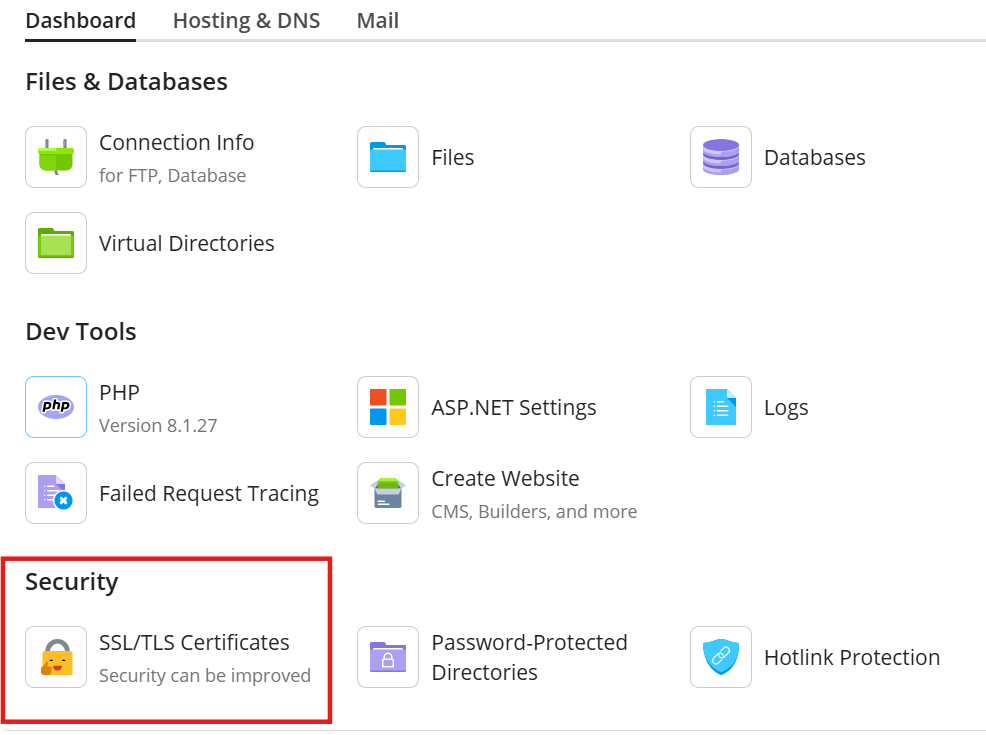Screen dimensions: 986x735
Task: Open the Mail tab
Action: click(377, 21)
